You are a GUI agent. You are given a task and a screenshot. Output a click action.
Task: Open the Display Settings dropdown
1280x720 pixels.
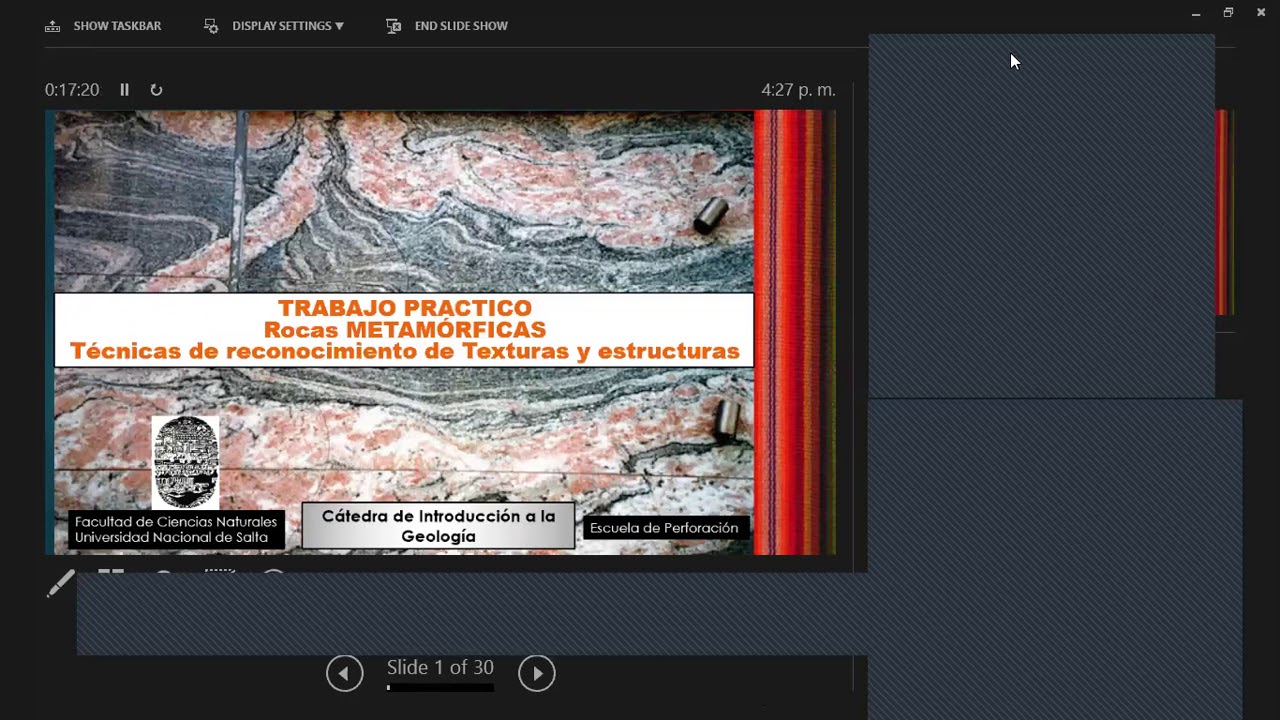pyautogui.click(x=287, y=26)
